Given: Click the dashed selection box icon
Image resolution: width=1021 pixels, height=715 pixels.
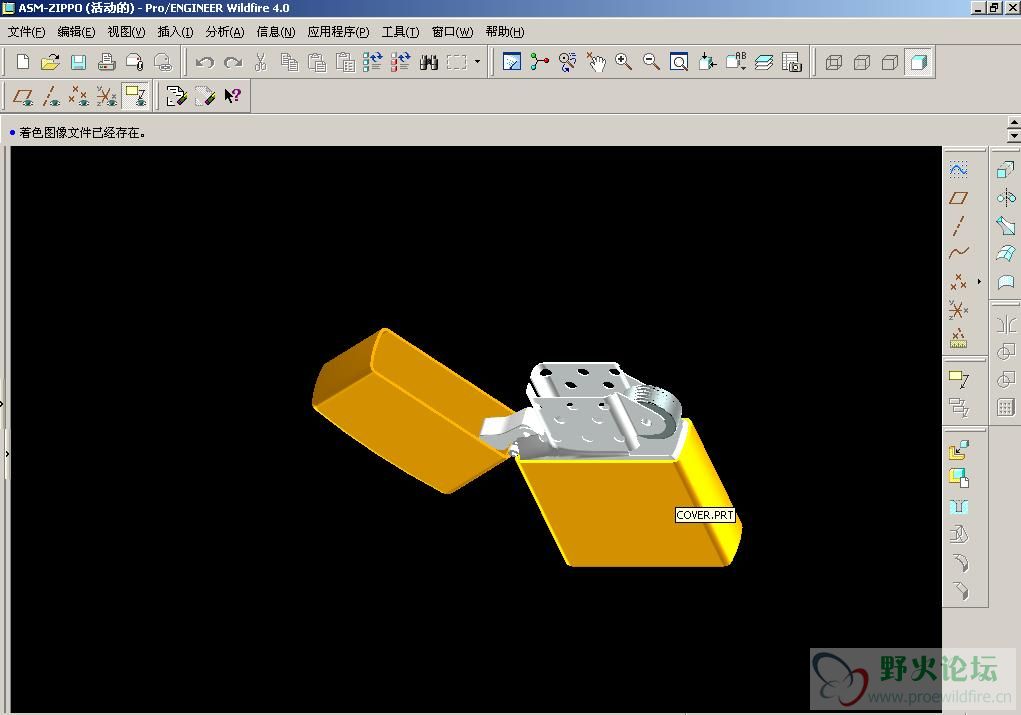Looking at the screenshot, I should point(457,62).
